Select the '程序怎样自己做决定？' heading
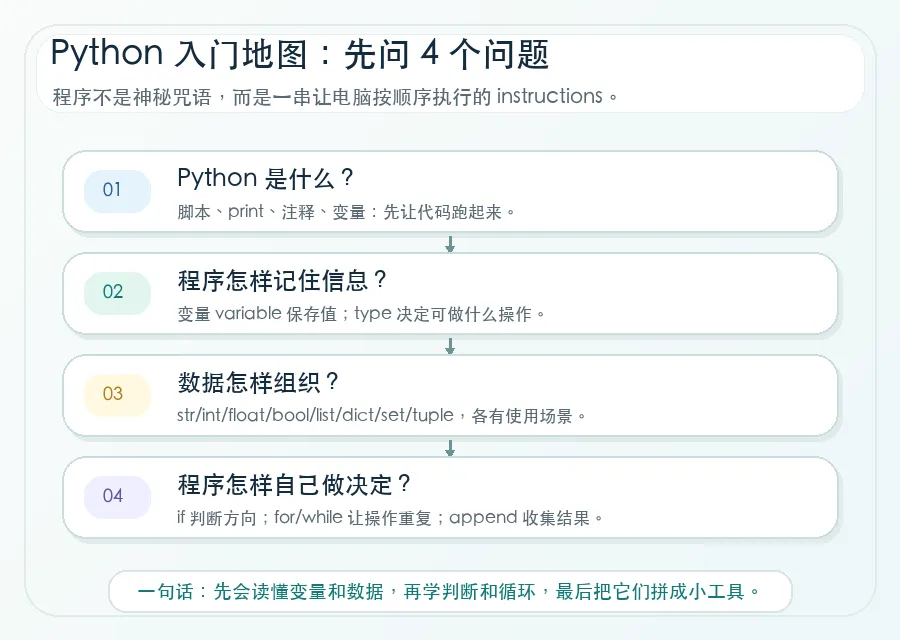900x640 pixels. pos(294,484)
